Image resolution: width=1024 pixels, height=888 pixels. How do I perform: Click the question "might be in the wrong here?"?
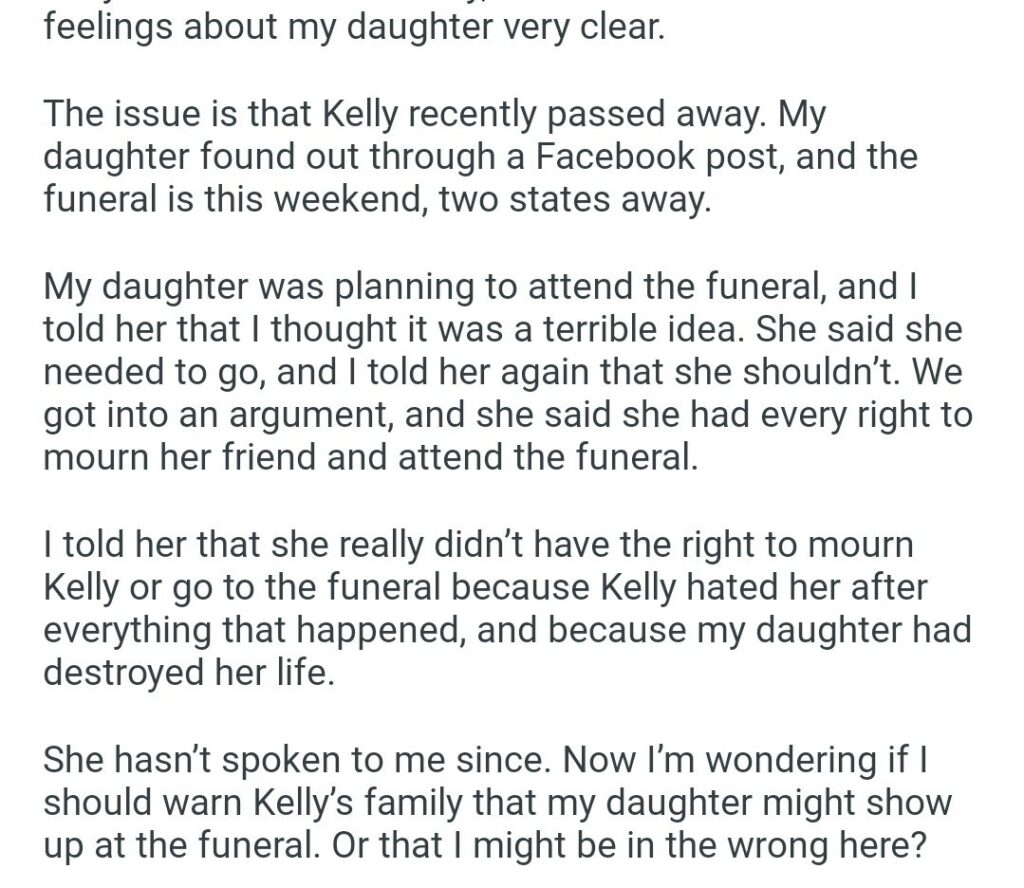(699, 846)
